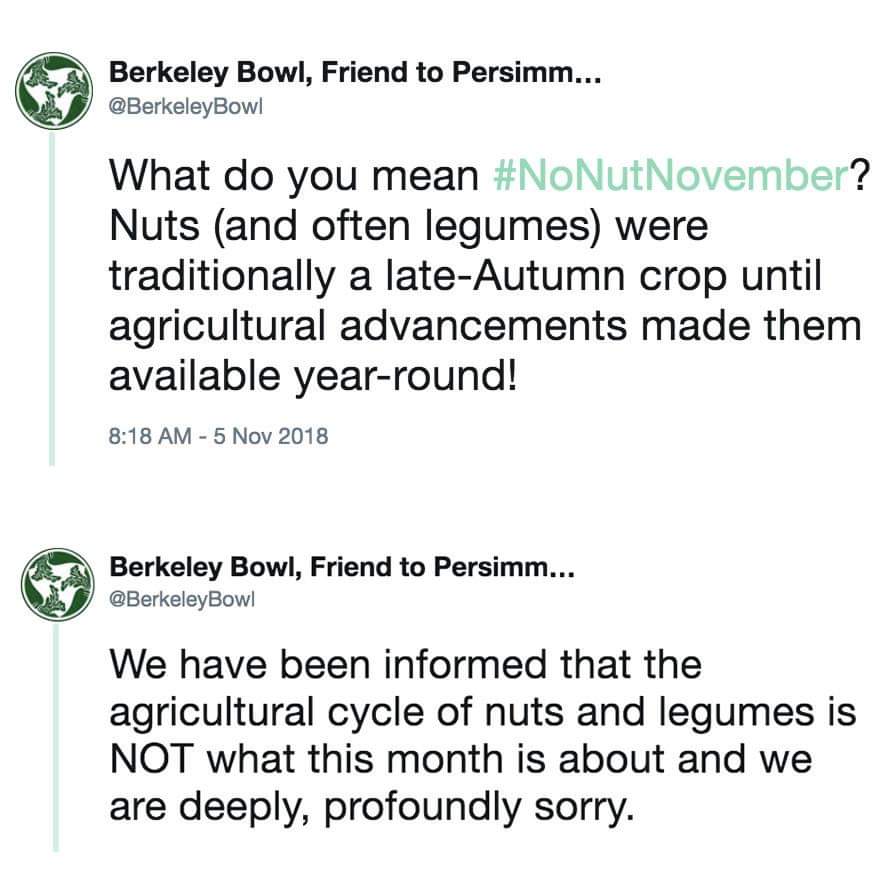Screen dimensions: 886x886
Task: Click the 'are deeply, profoundly sorry.' line
Action: tap(371, 807)
